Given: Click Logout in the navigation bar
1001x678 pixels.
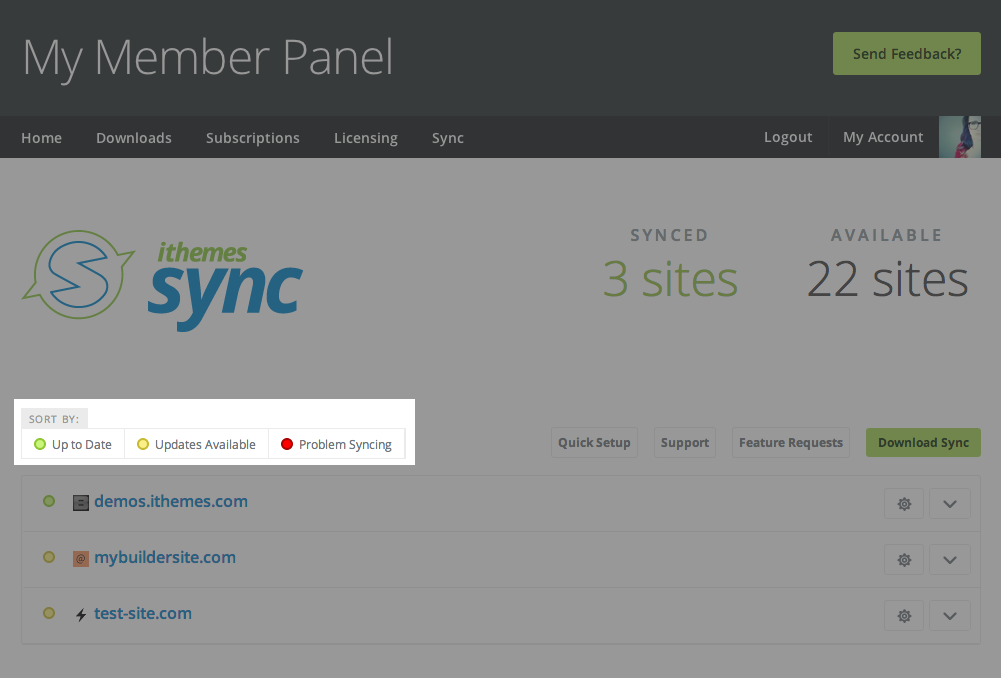Looking at the screenshot, I should pos(788,137).
